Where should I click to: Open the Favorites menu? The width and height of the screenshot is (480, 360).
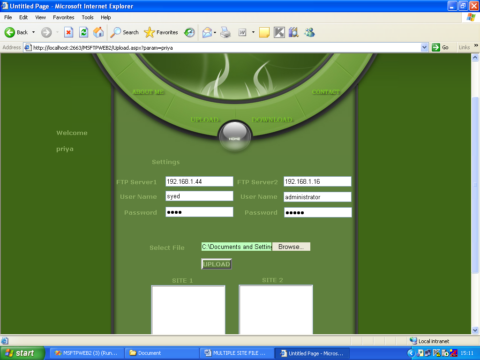click(x=63, y=17)
